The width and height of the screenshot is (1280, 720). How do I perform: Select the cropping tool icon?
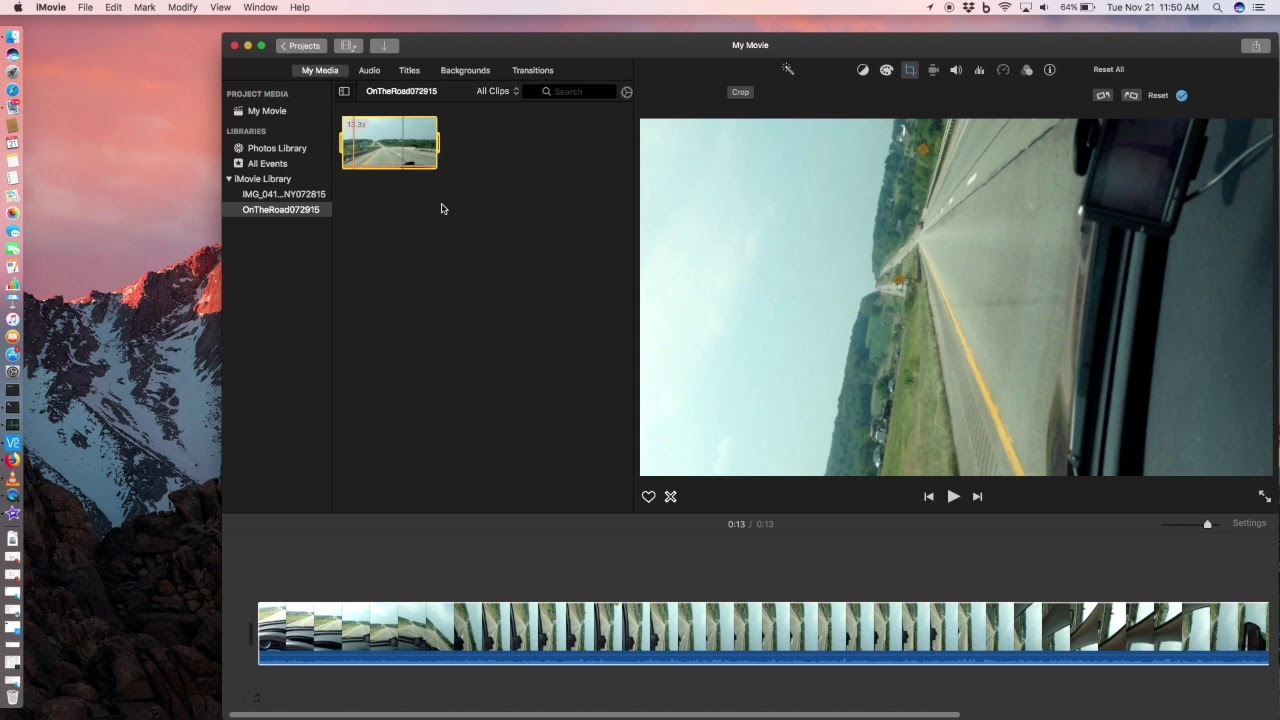tap(910, 70)
